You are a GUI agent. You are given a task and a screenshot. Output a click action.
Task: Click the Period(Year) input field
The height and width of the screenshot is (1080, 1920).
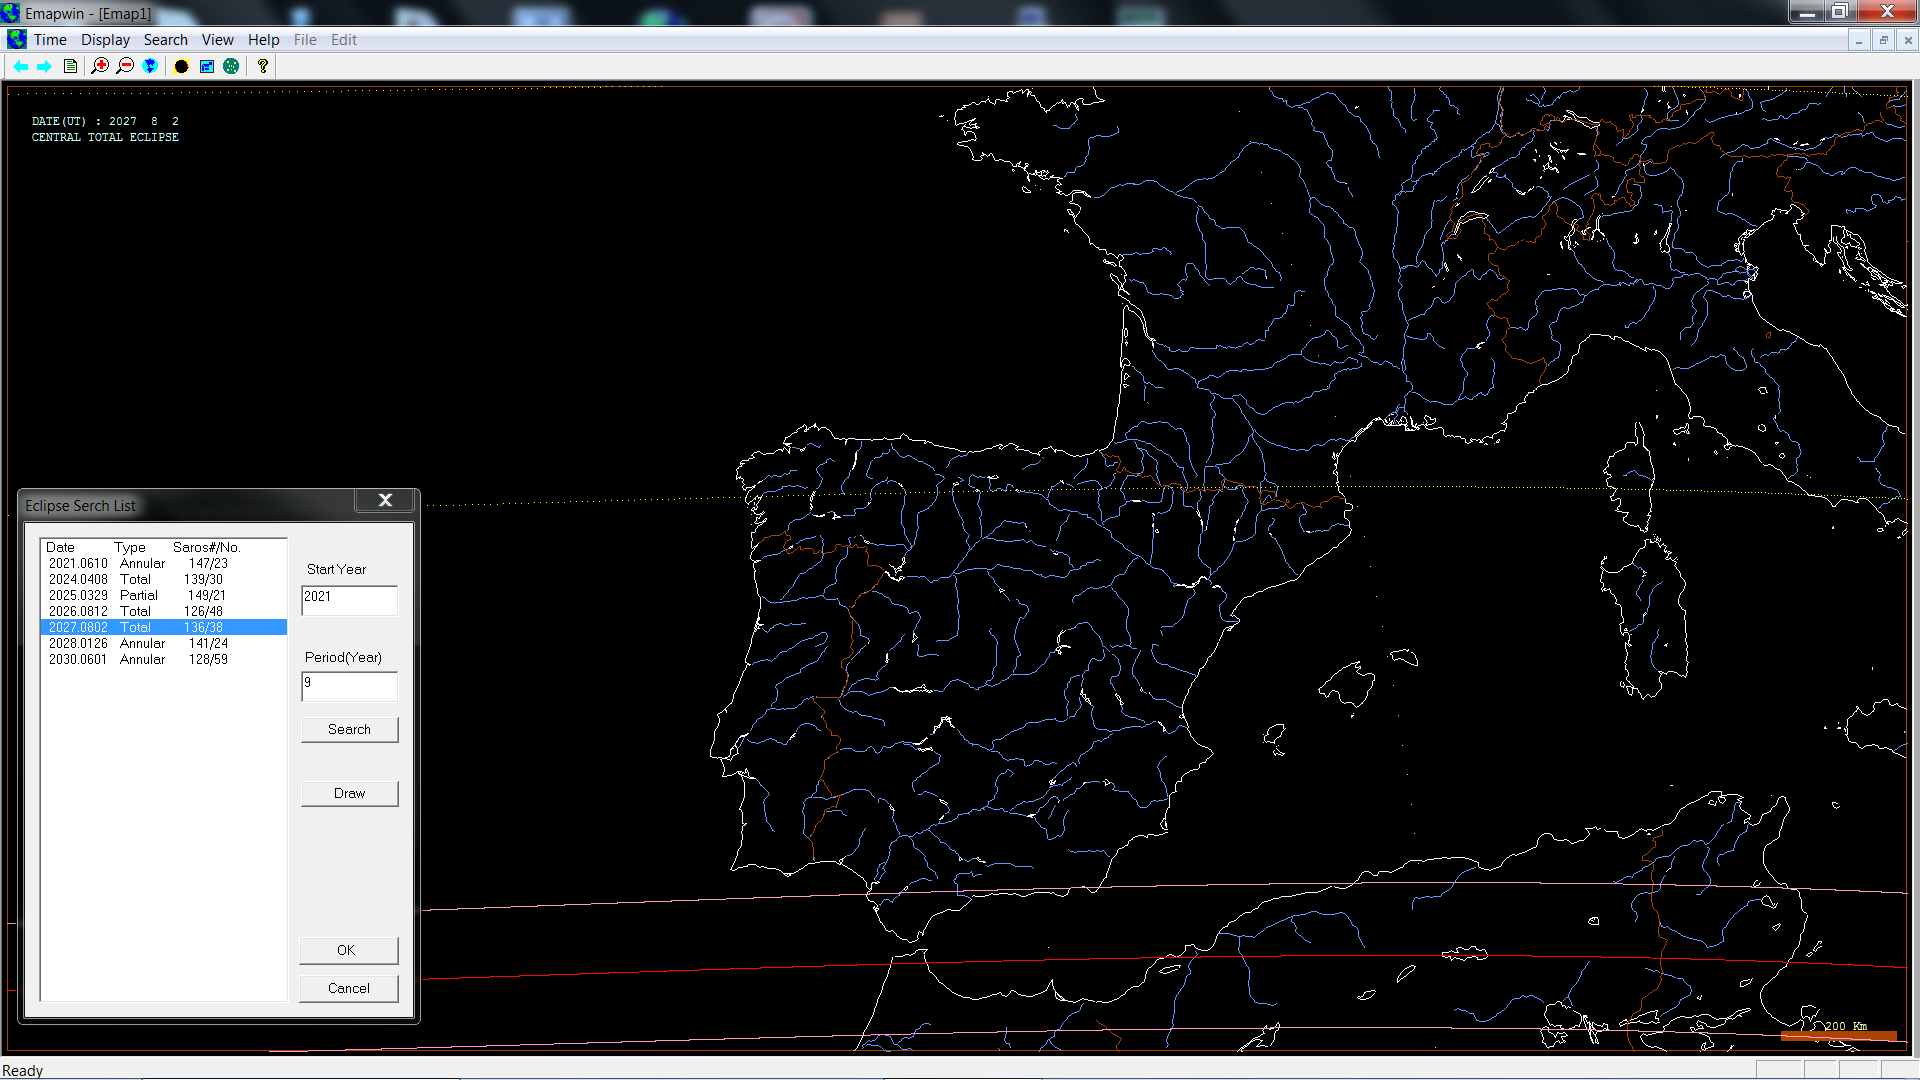[349, 686]
